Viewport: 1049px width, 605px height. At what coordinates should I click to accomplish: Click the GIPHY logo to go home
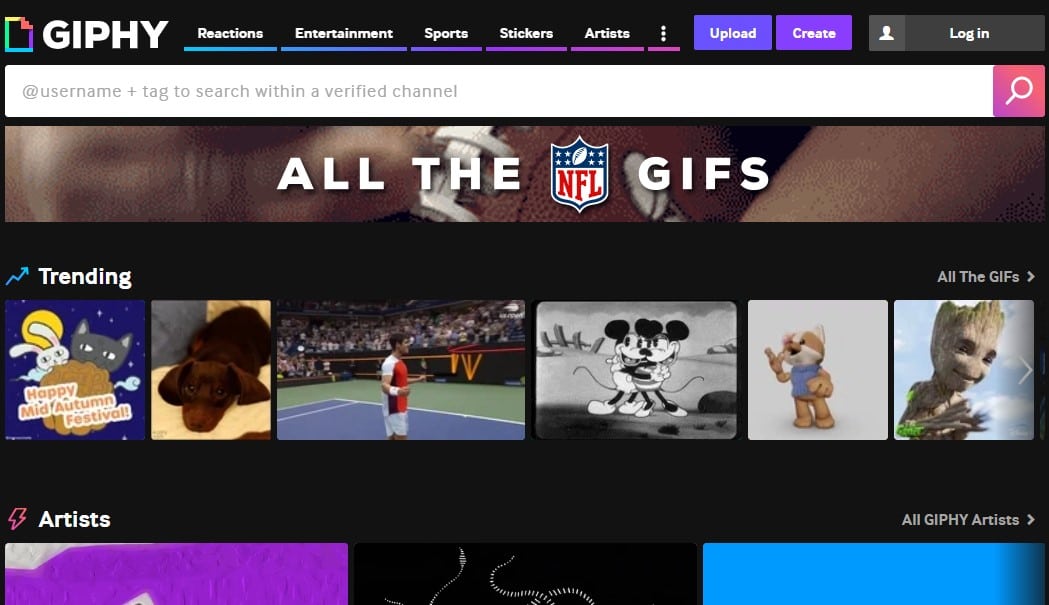(86, 33)
